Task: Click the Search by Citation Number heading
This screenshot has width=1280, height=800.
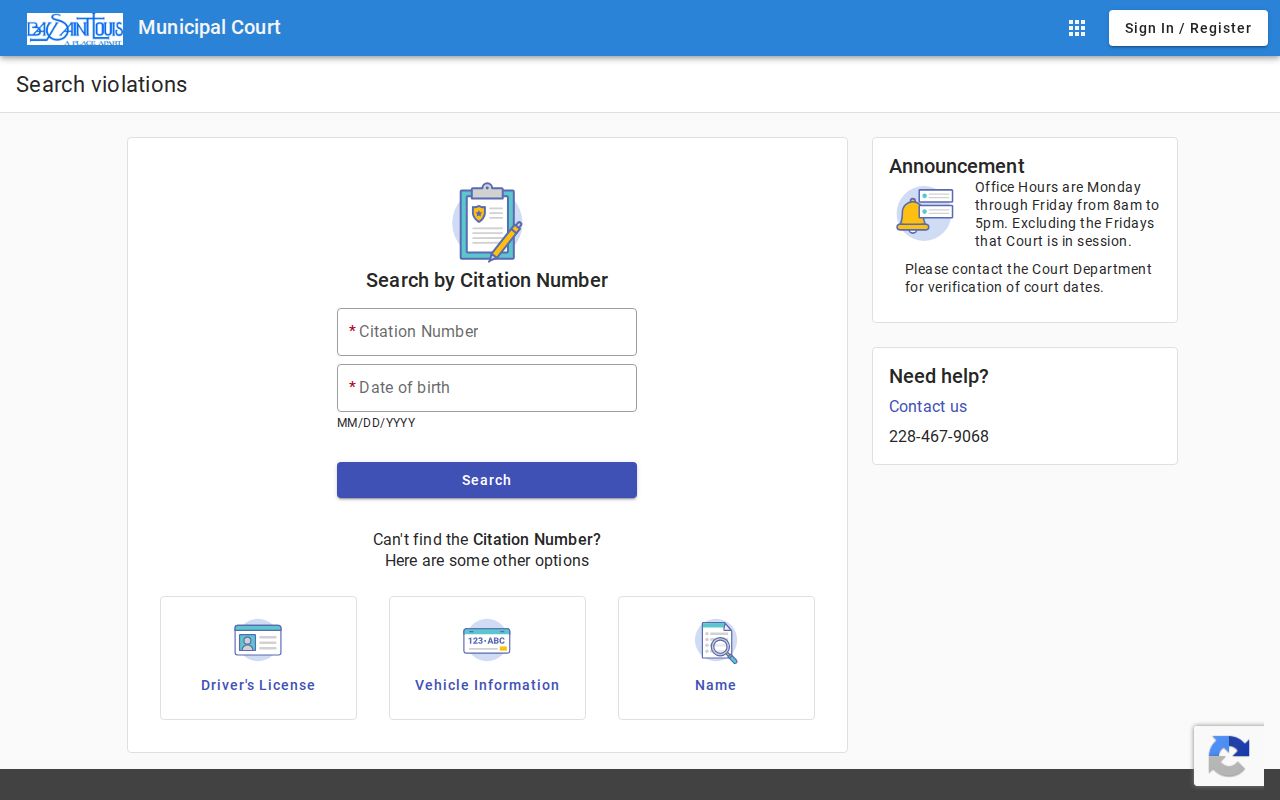Action: pyautogui.click(x=487, y=280)
